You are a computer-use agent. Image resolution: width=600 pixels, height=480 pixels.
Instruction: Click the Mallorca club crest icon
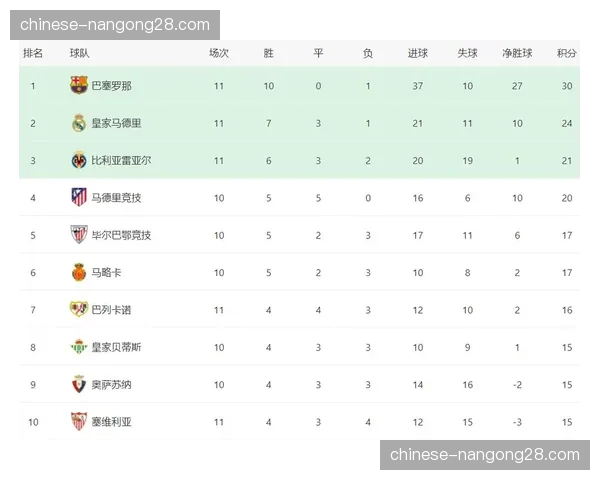(79, 272)
